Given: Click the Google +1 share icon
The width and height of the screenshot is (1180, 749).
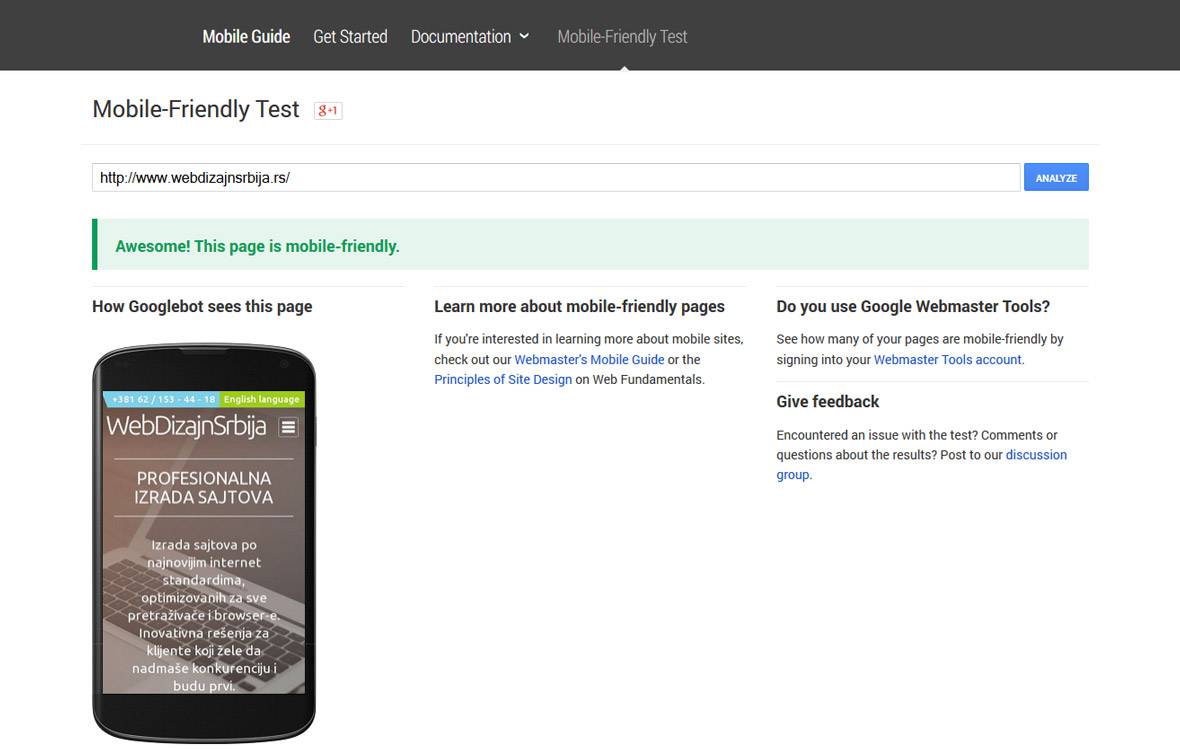Looking at the screenshot, I should [328, 111].
